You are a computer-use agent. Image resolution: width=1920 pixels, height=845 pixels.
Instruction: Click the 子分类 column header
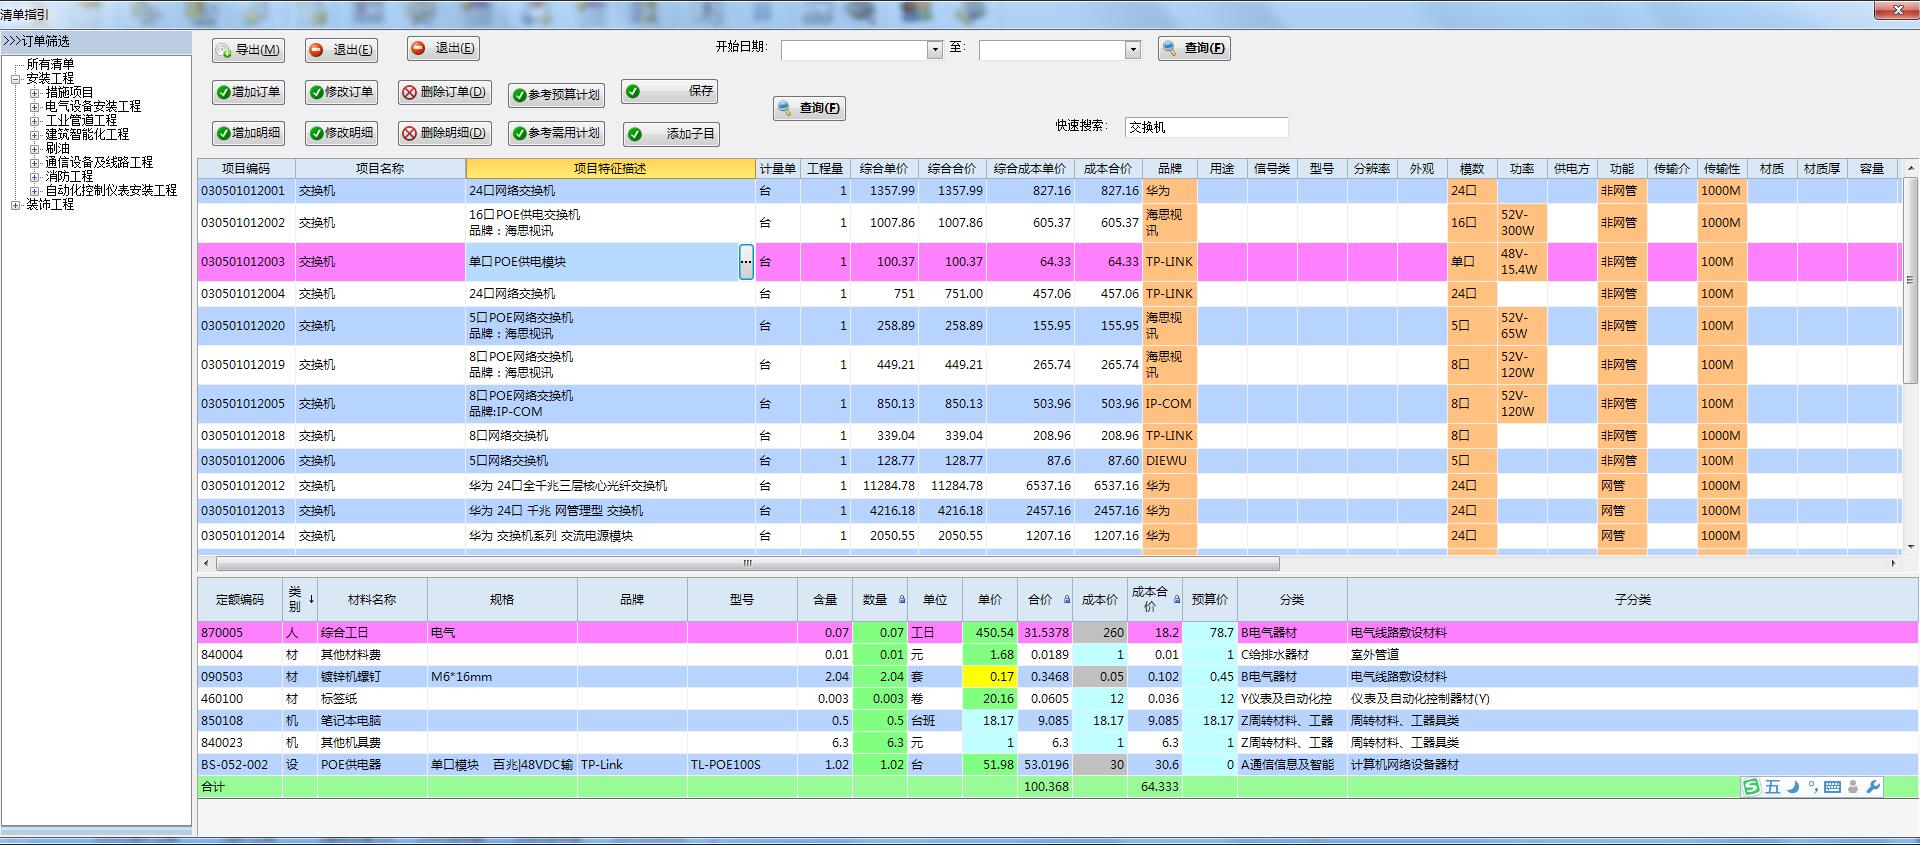click(x=1632, y=600)
